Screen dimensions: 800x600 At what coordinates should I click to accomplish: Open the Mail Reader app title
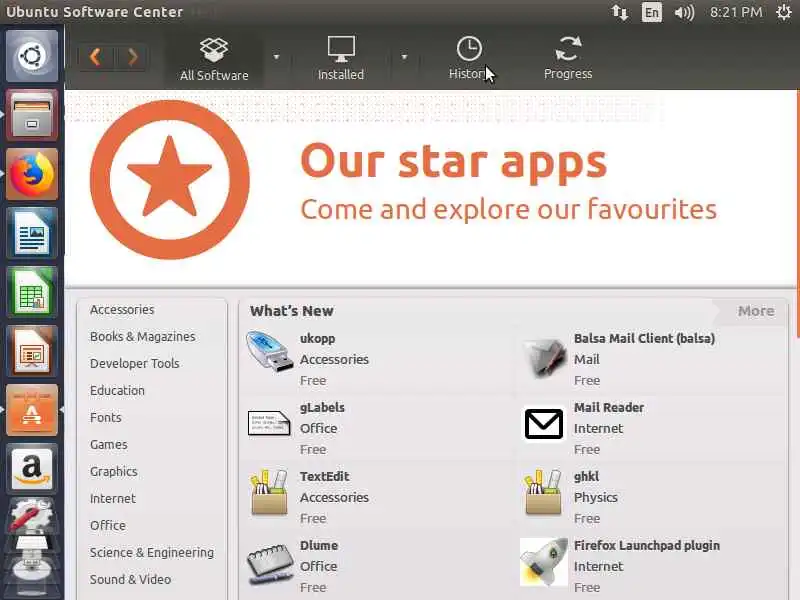pos(609,408)
